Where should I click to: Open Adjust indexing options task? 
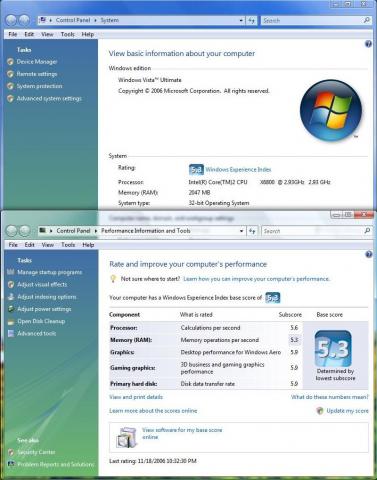coord(47,297)
